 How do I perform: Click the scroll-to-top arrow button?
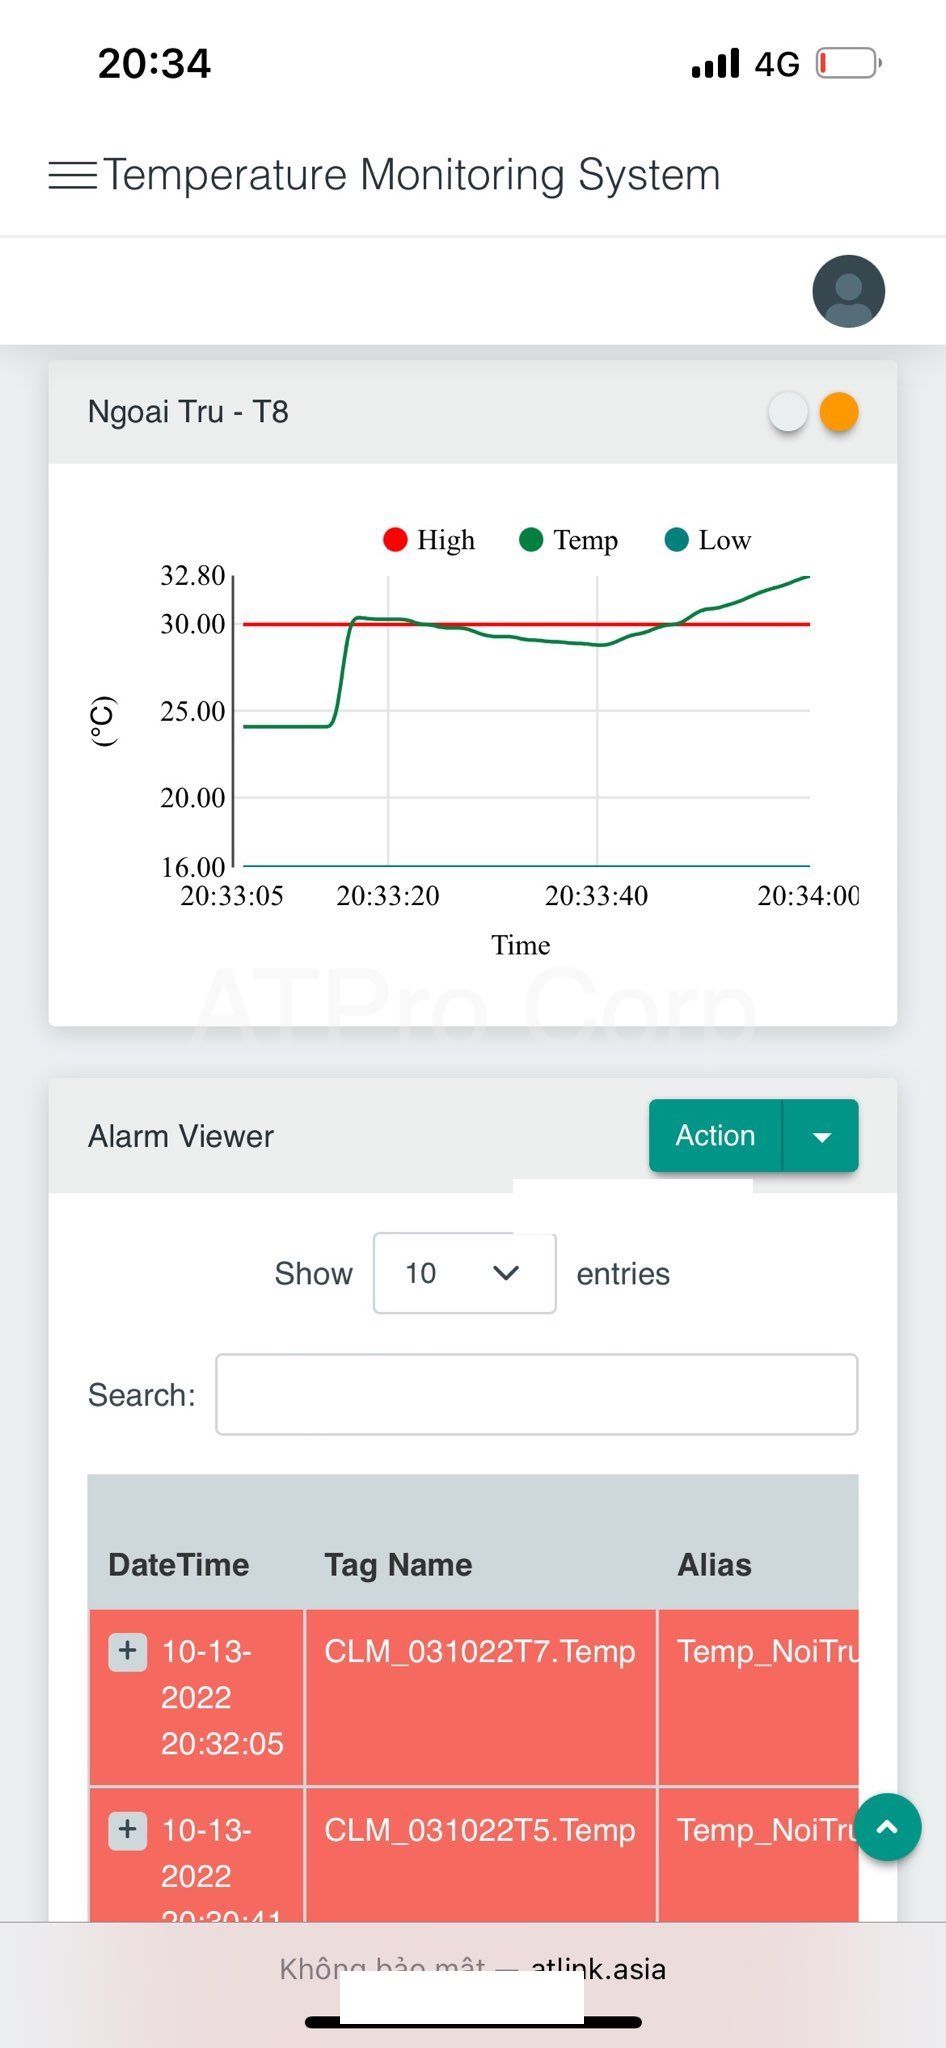pos(887,1827)
